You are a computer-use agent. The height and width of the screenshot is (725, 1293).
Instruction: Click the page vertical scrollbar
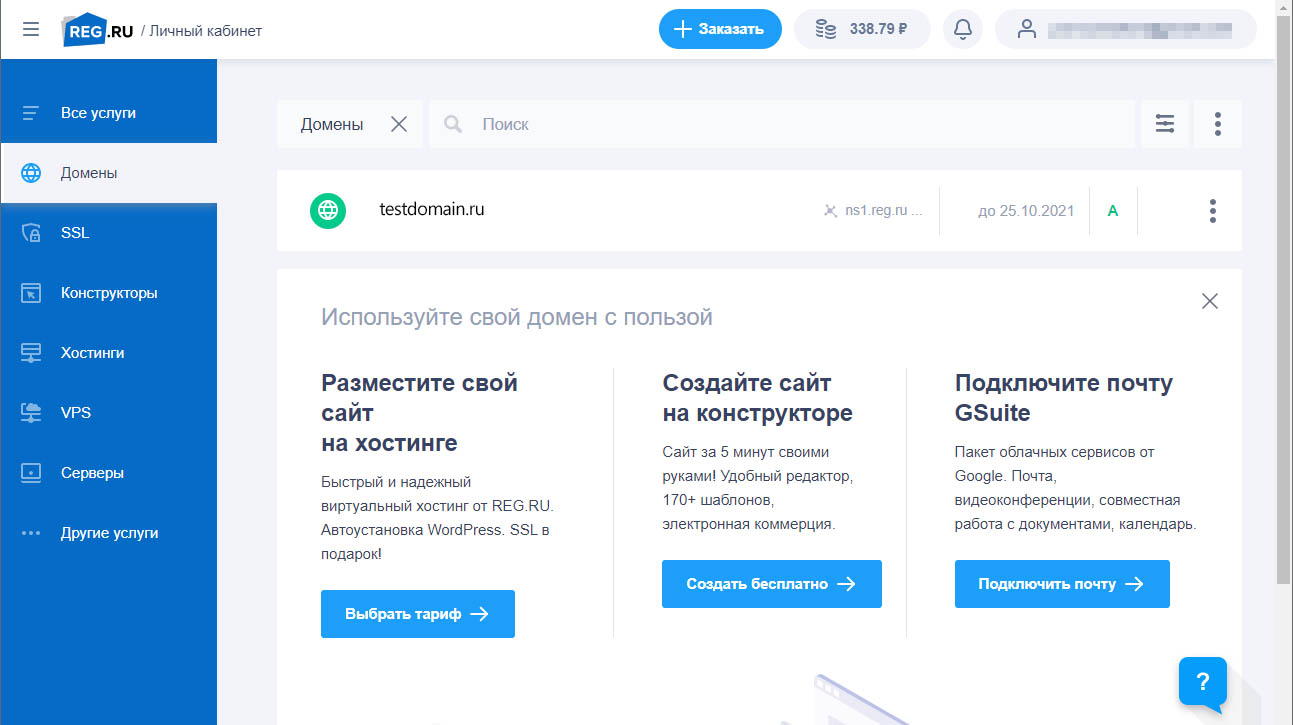pos(1284,300)
